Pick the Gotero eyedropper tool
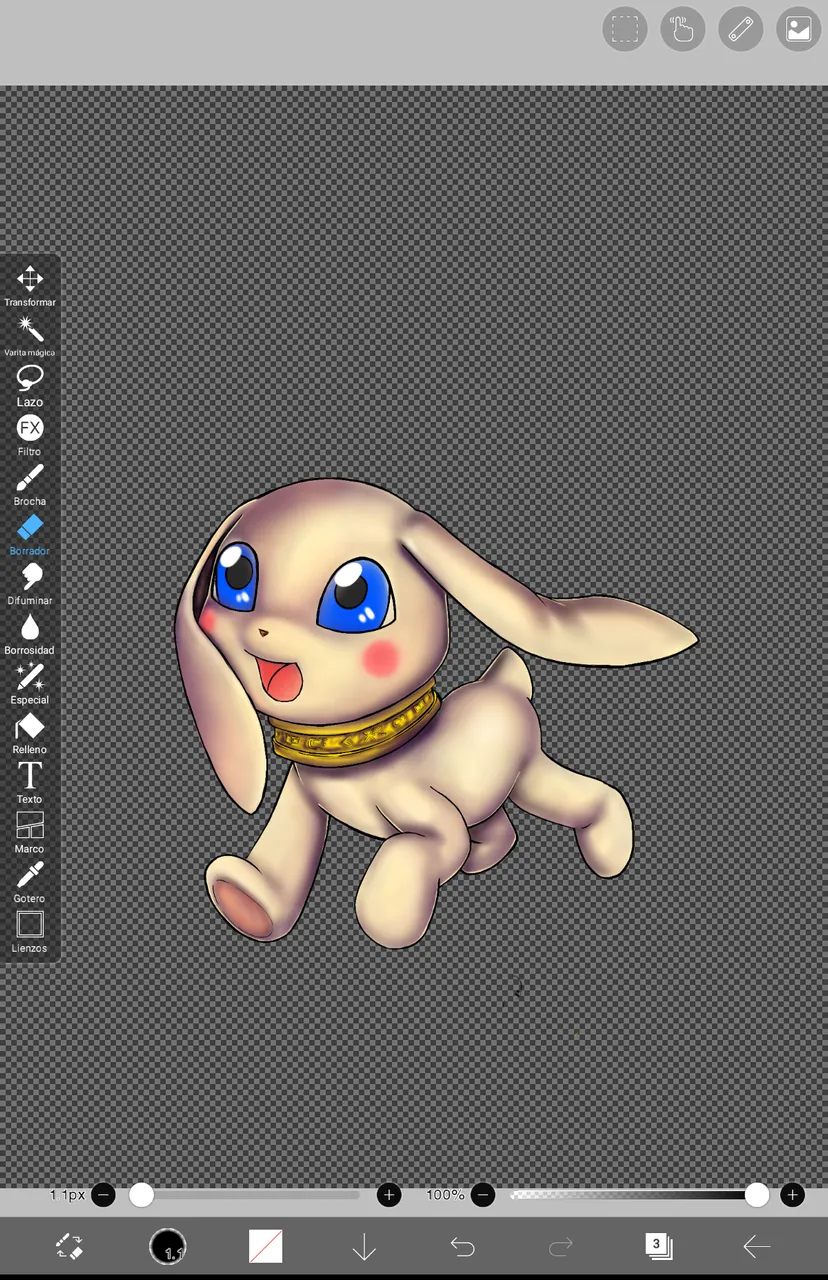 tap(30, 882)
